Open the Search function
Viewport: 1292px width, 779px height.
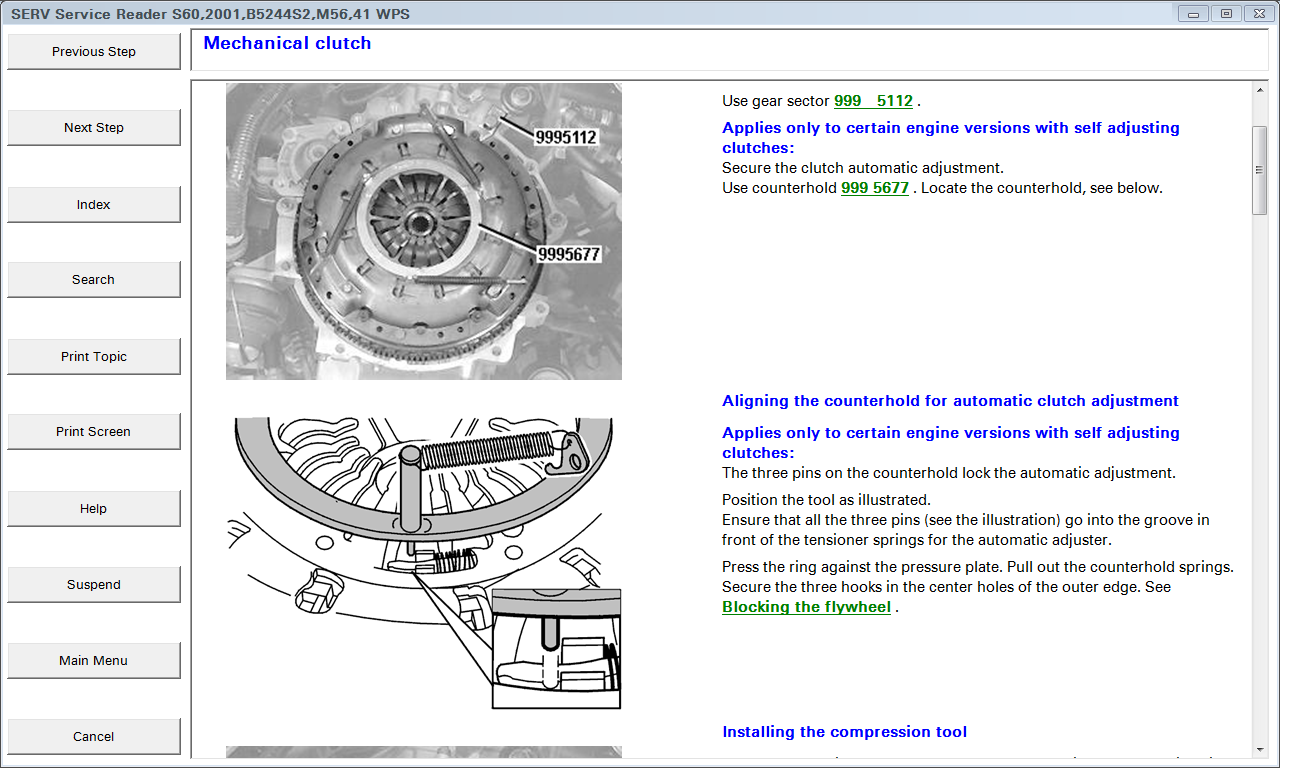pos(94,280)
